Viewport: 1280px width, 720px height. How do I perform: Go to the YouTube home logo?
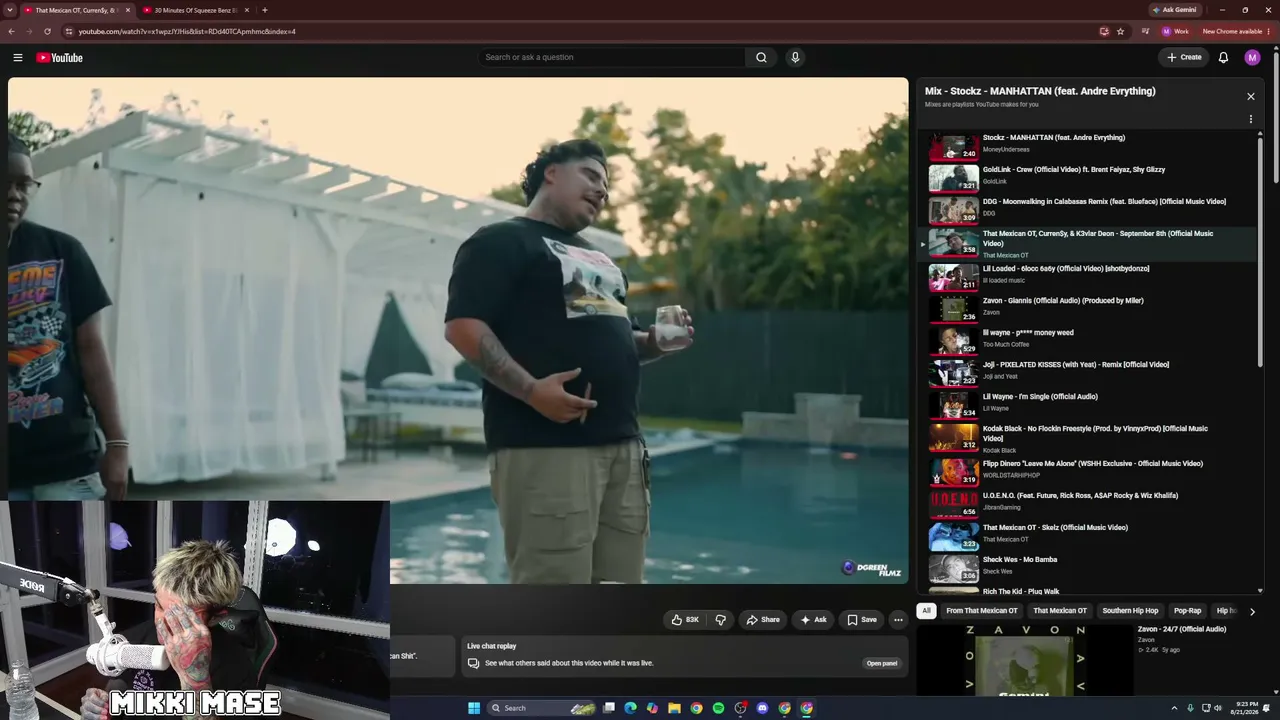pyautogui.click(x=60, y=57)
